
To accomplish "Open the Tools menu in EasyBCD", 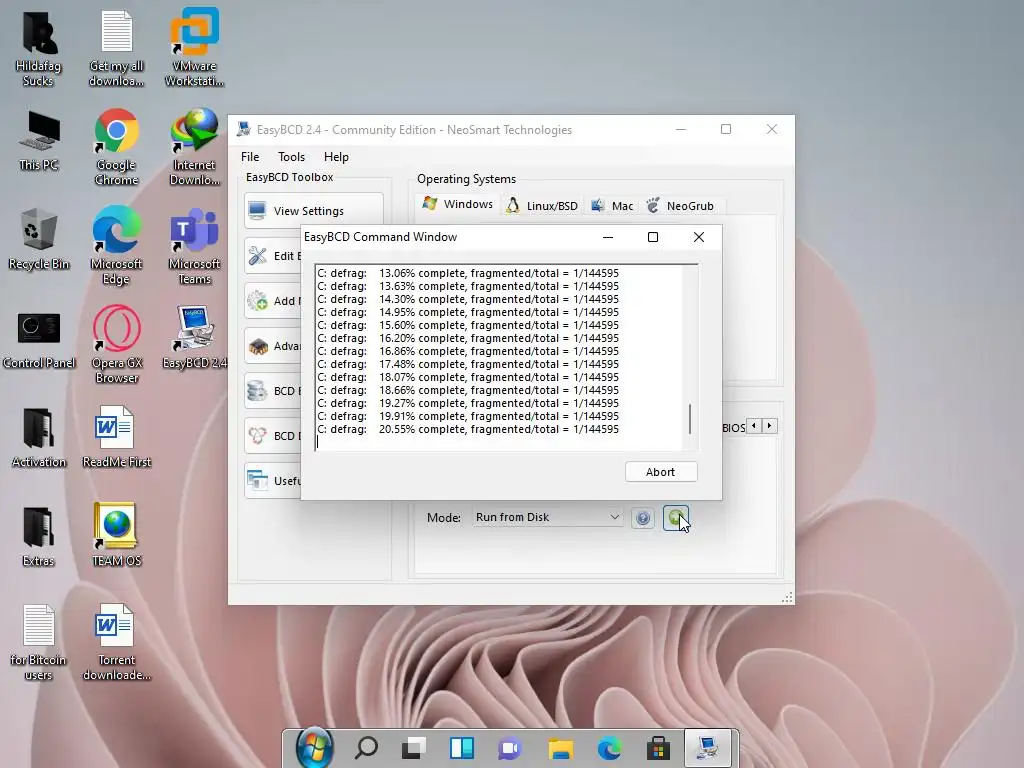I will (291, 157).
